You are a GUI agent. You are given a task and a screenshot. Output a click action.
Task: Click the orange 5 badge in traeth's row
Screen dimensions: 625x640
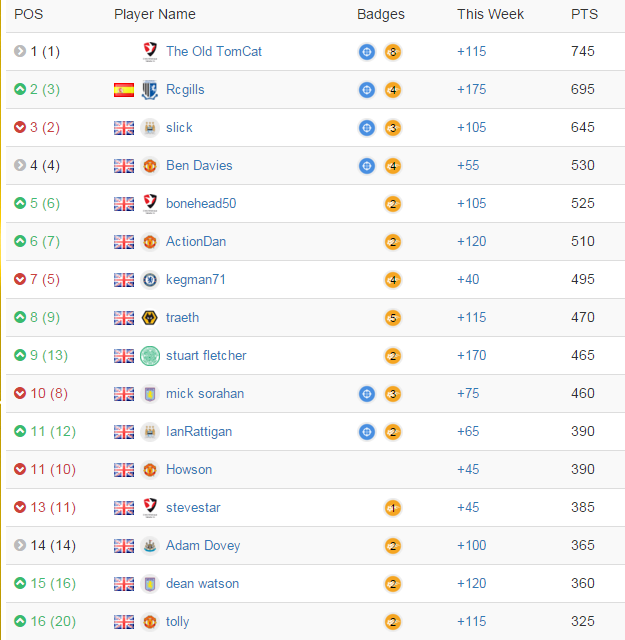(393, 318)
